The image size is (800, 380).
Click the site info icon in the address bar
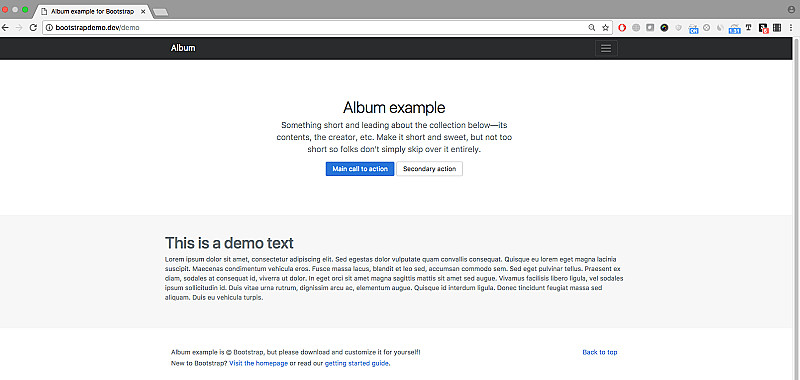(49, 28)
